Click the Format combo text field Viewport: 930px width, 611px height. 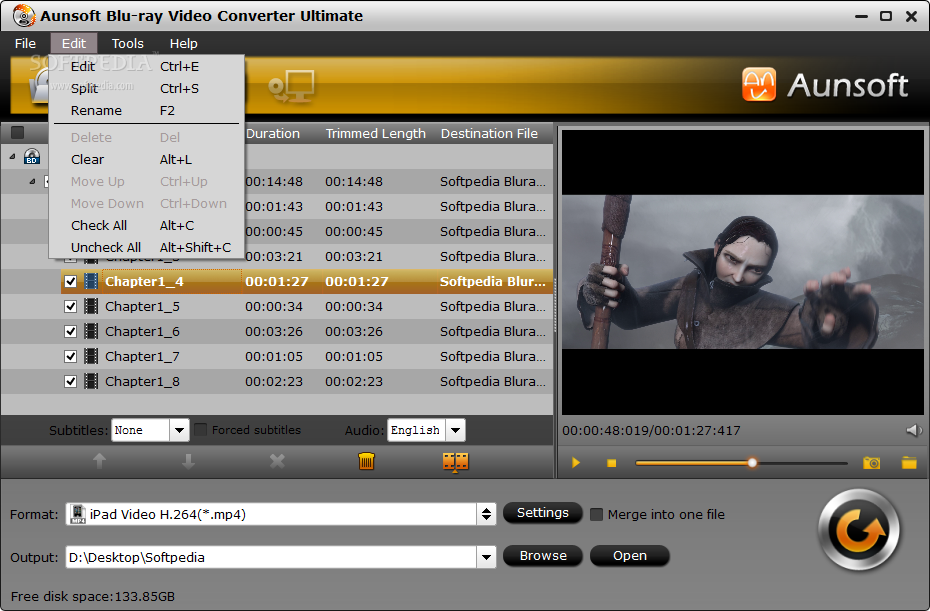[271, 514]
